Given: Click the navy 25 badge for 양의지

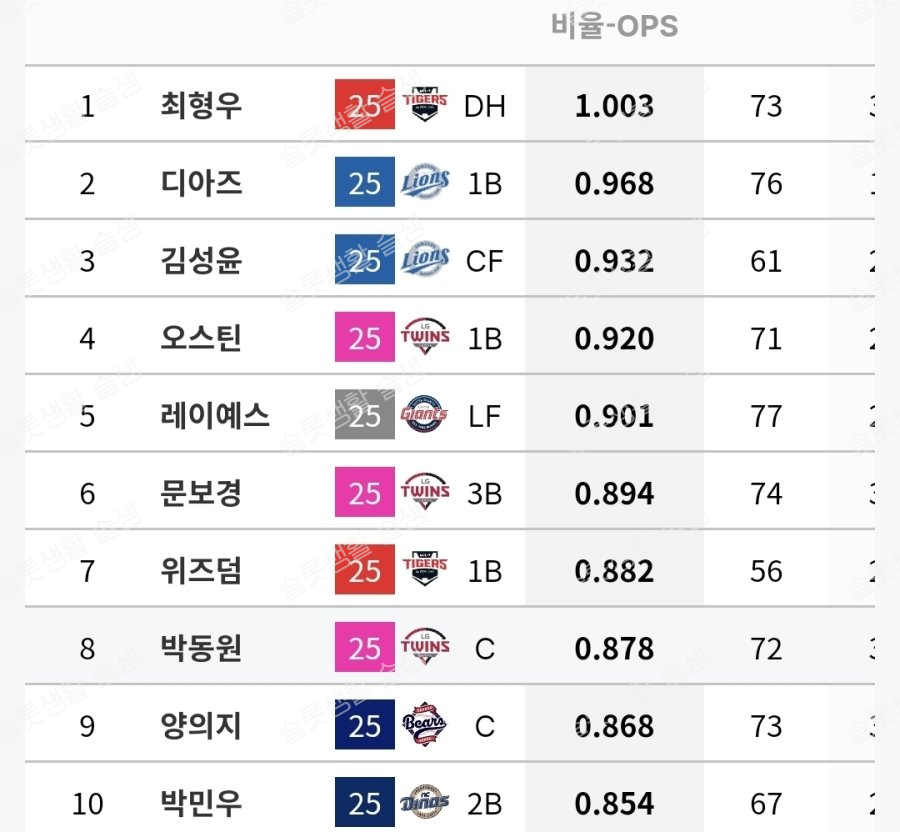Looking at the screenshot, I should [365, 724].
